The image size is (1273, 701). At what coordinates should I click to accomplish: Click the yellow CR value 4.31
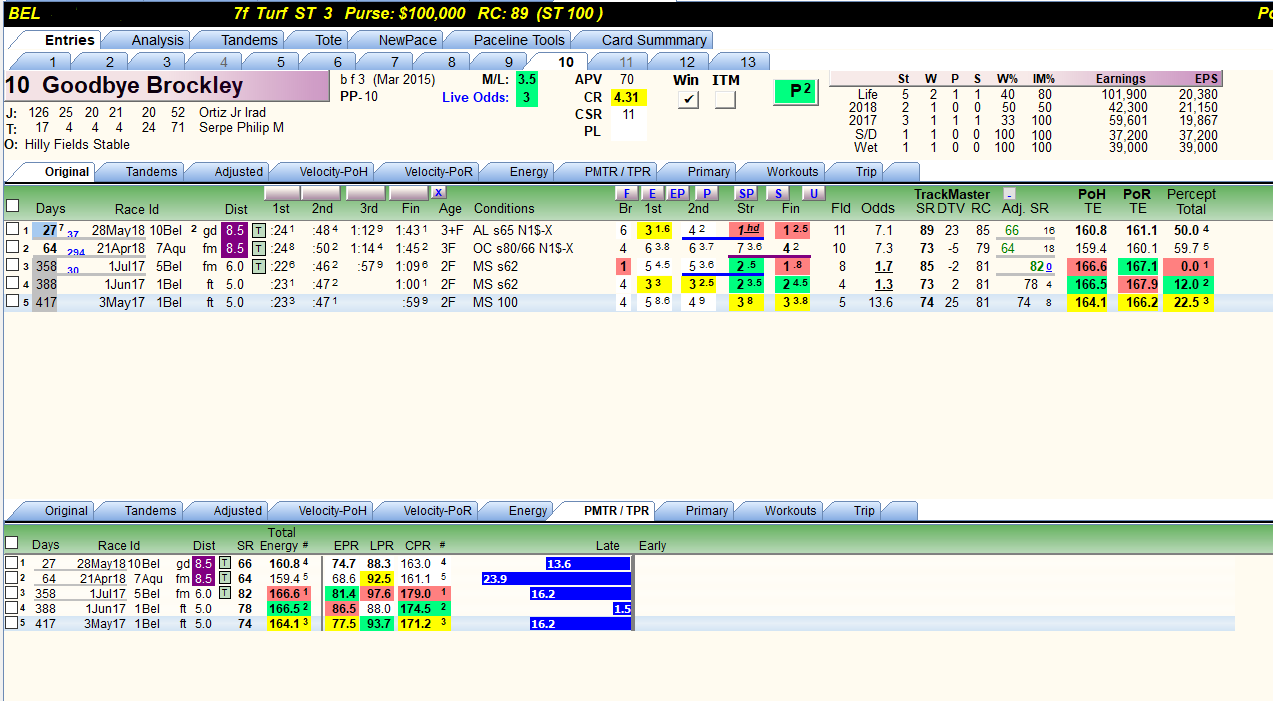630,97
